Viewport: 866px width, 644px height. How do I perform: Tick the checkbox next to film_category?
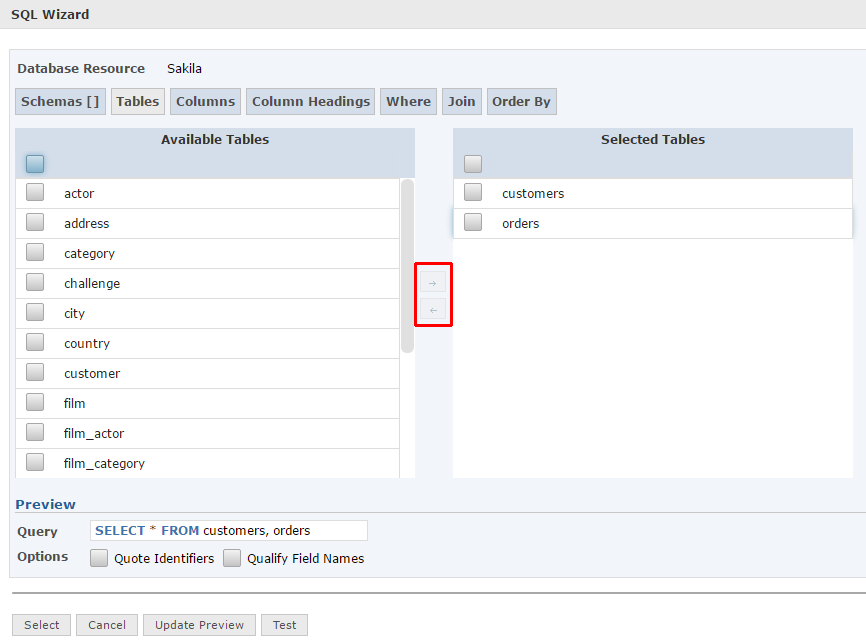(35, 462)
